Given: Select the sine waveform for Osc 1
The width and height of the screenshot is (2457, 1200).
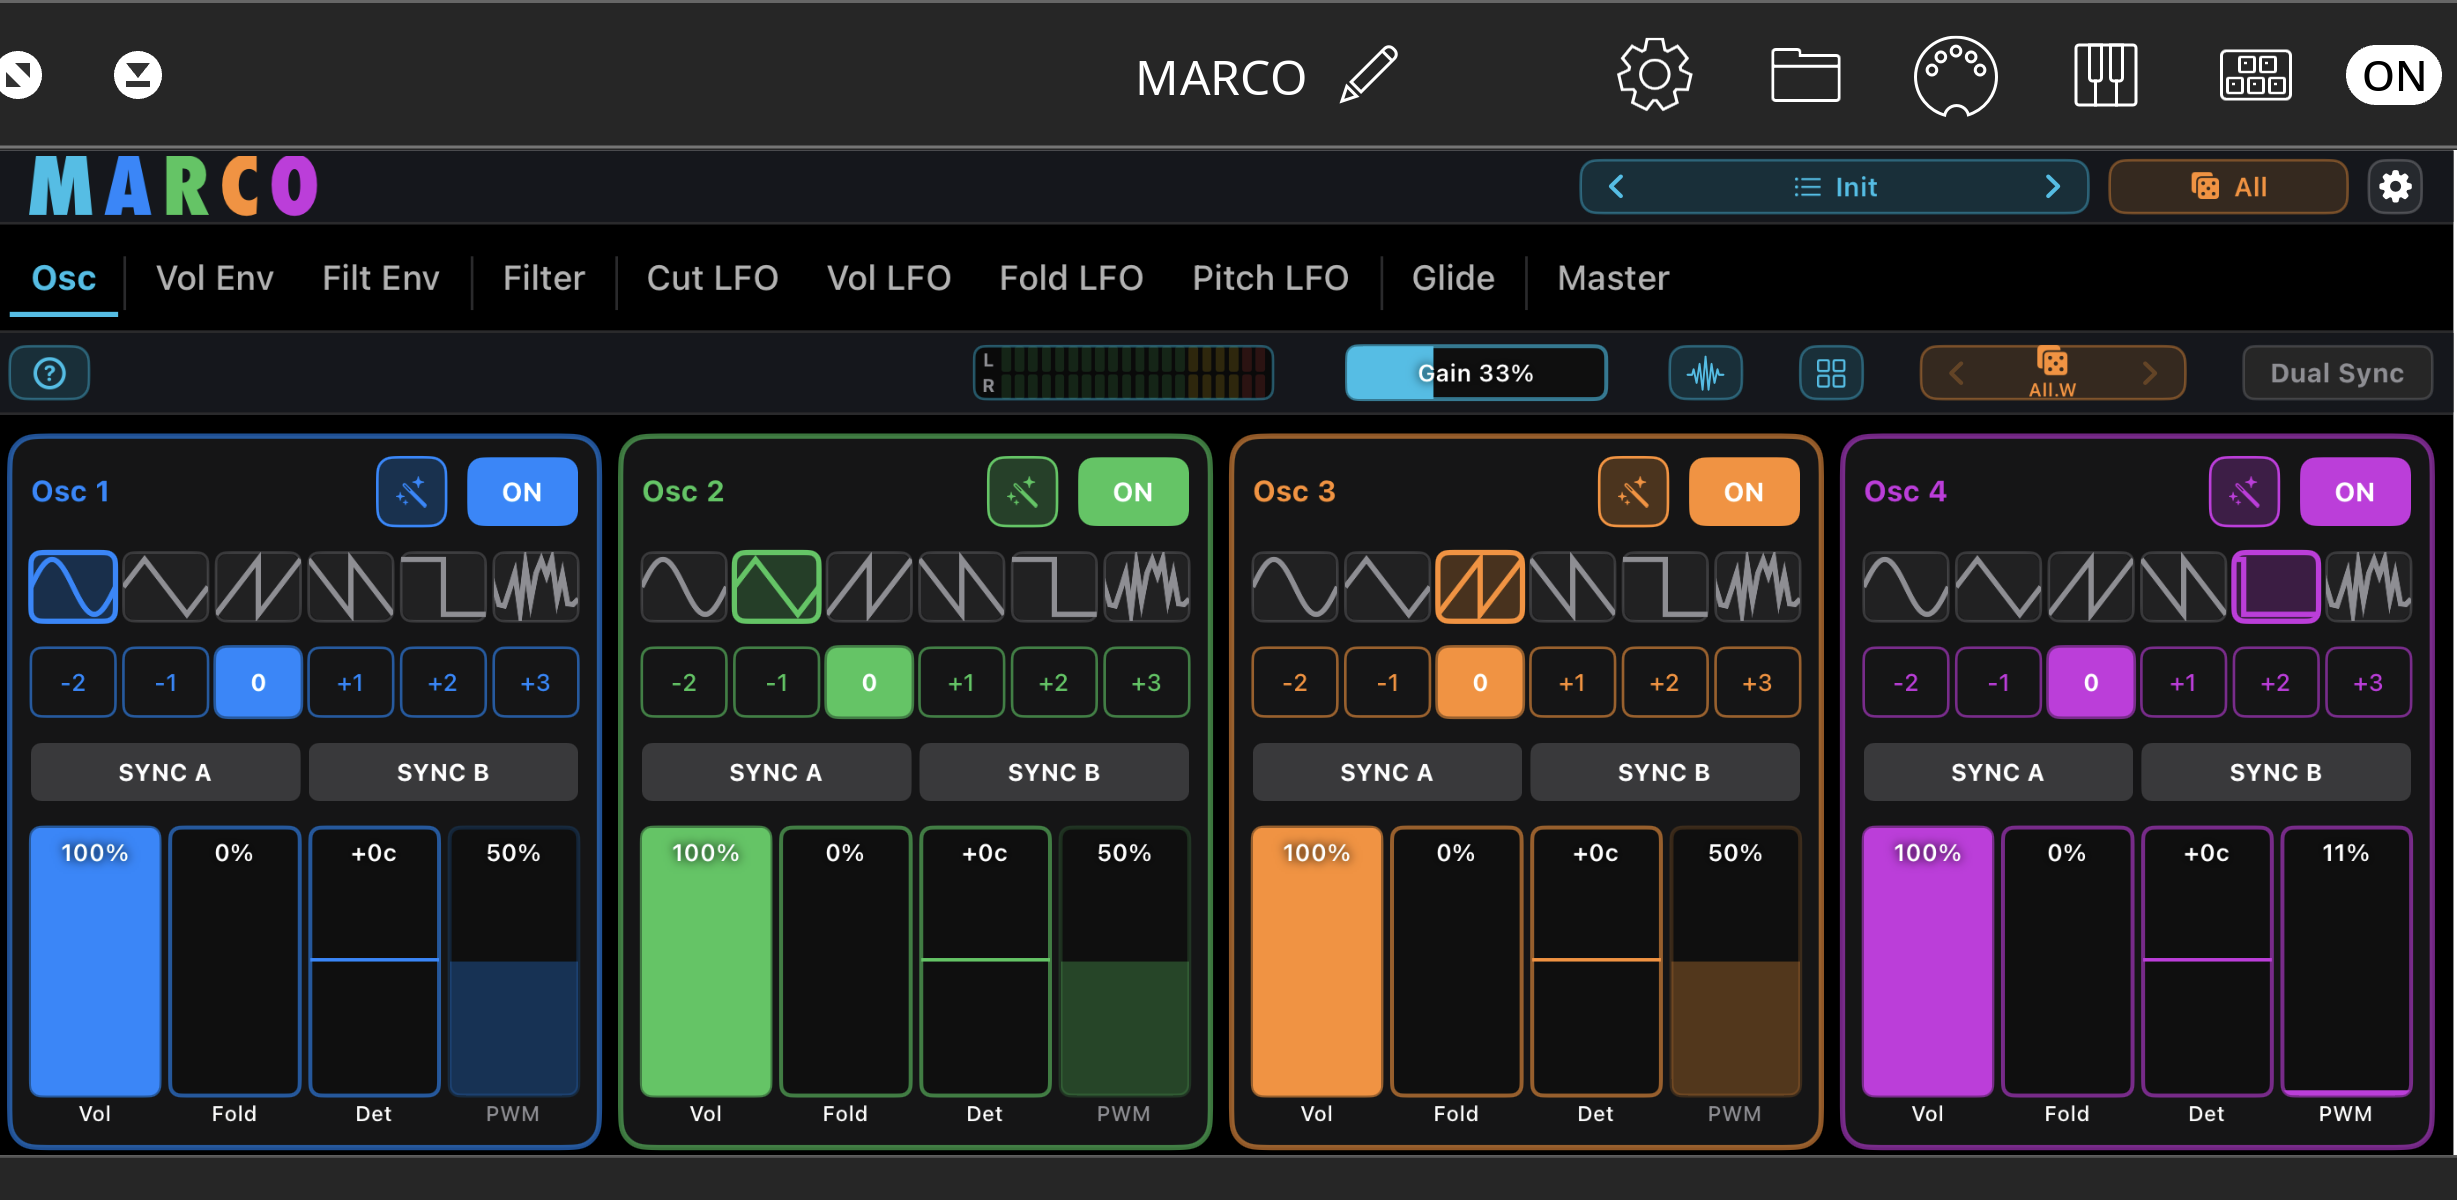Looking at the screenshot, I should 73,587.
